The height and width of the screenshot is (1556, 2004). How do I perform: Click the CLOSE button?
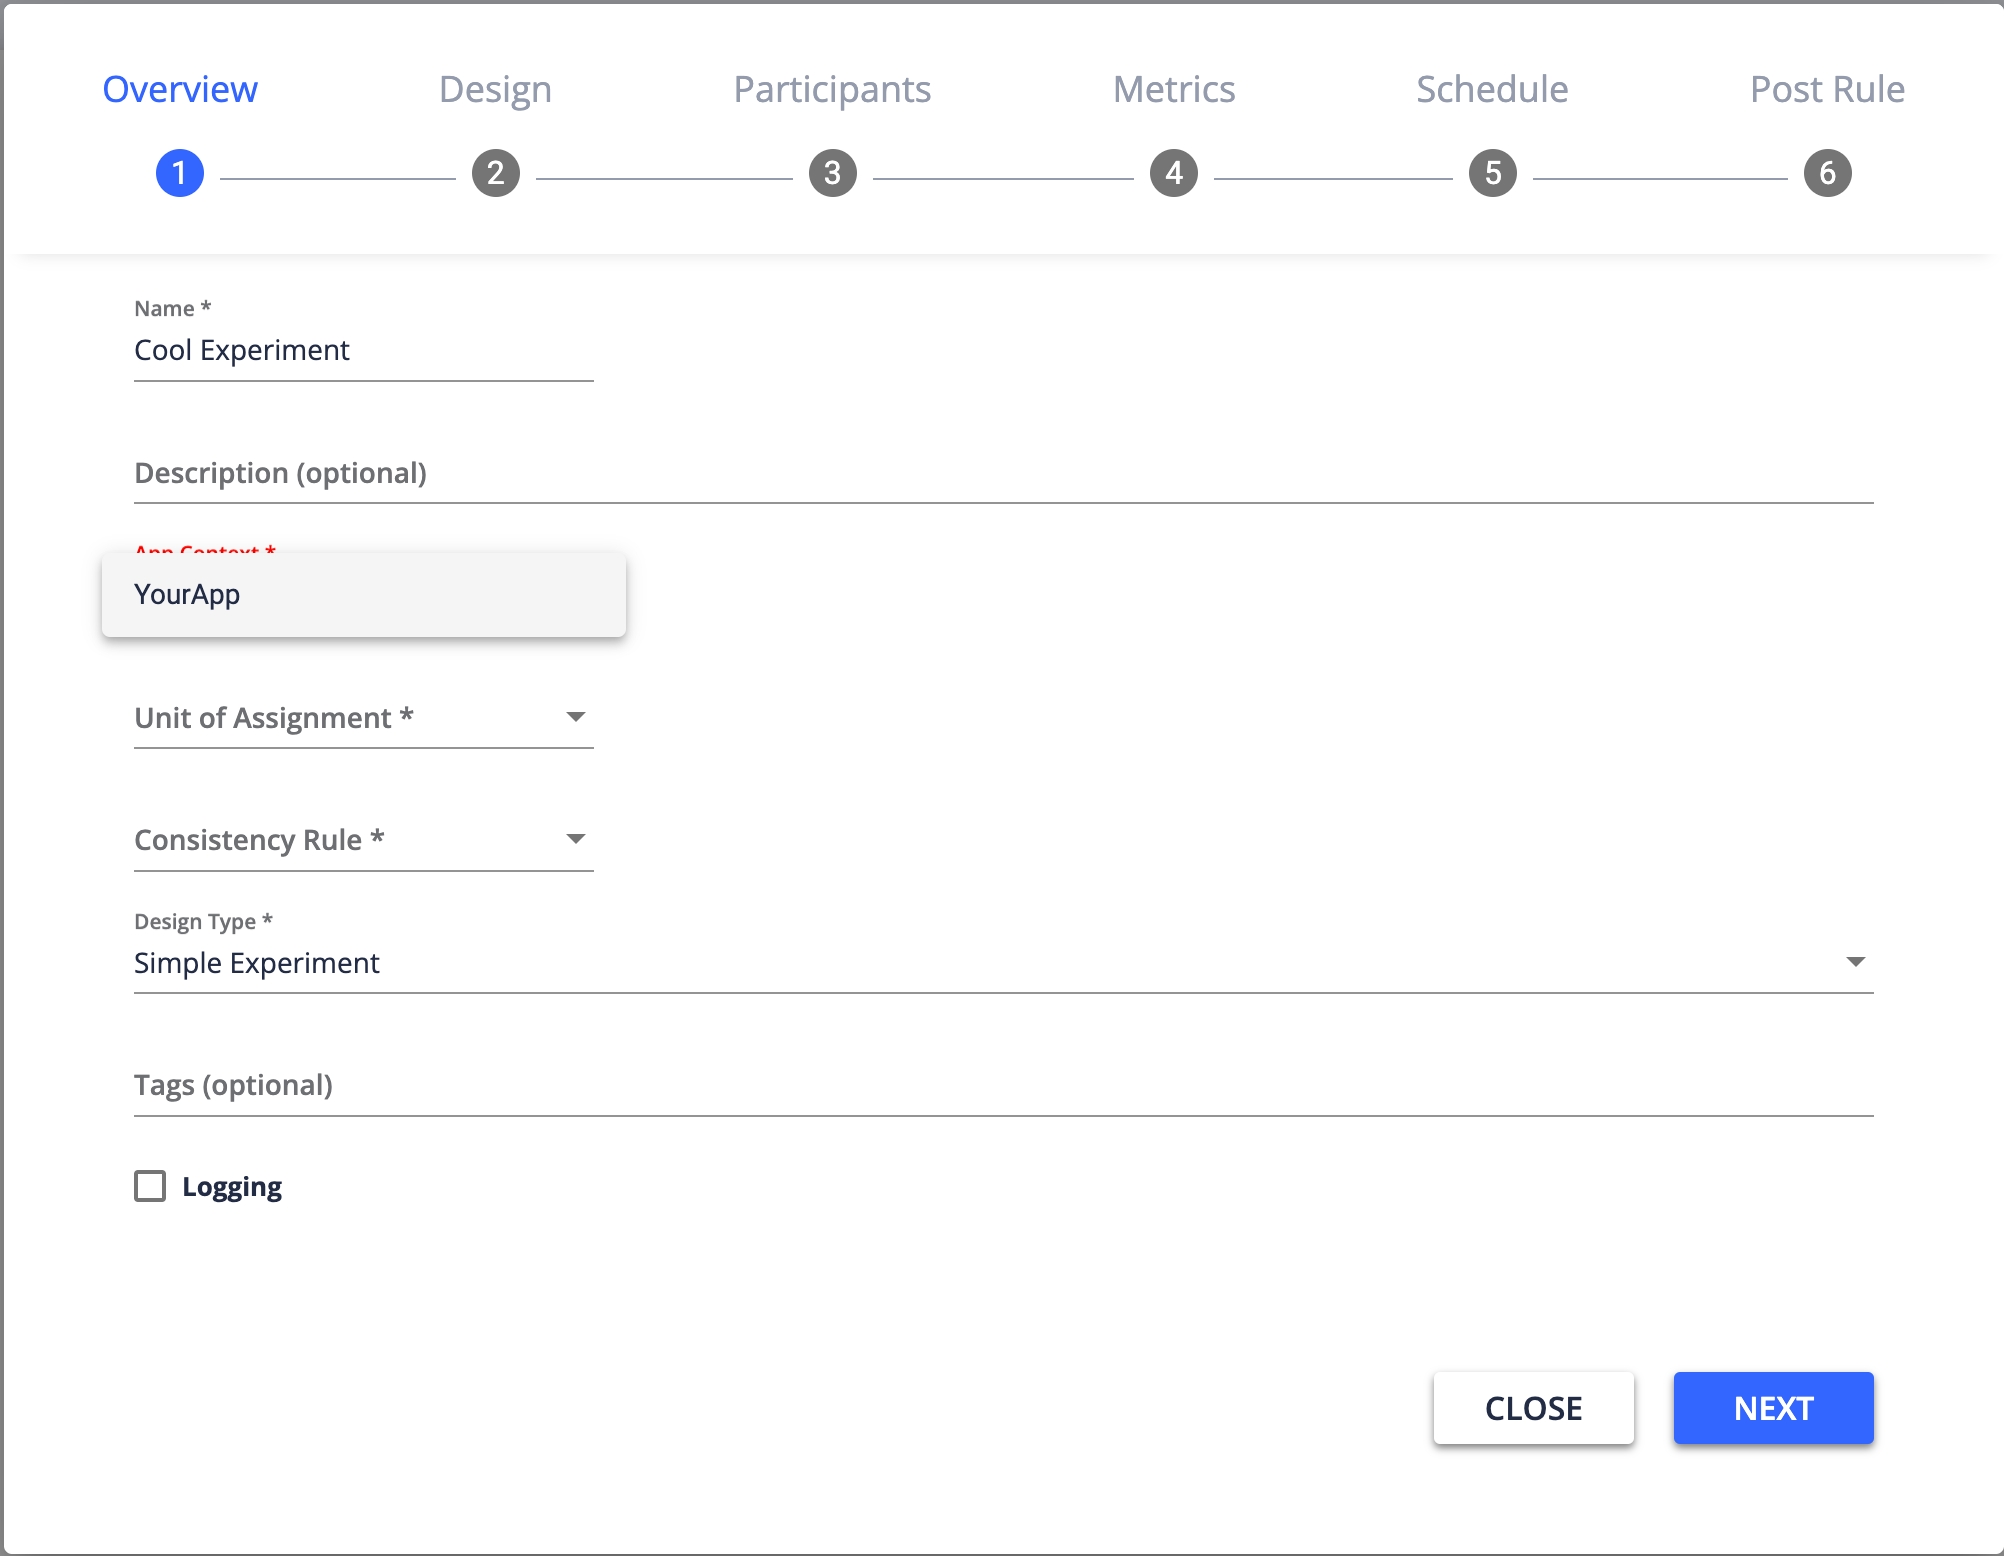point(1533,1408)
